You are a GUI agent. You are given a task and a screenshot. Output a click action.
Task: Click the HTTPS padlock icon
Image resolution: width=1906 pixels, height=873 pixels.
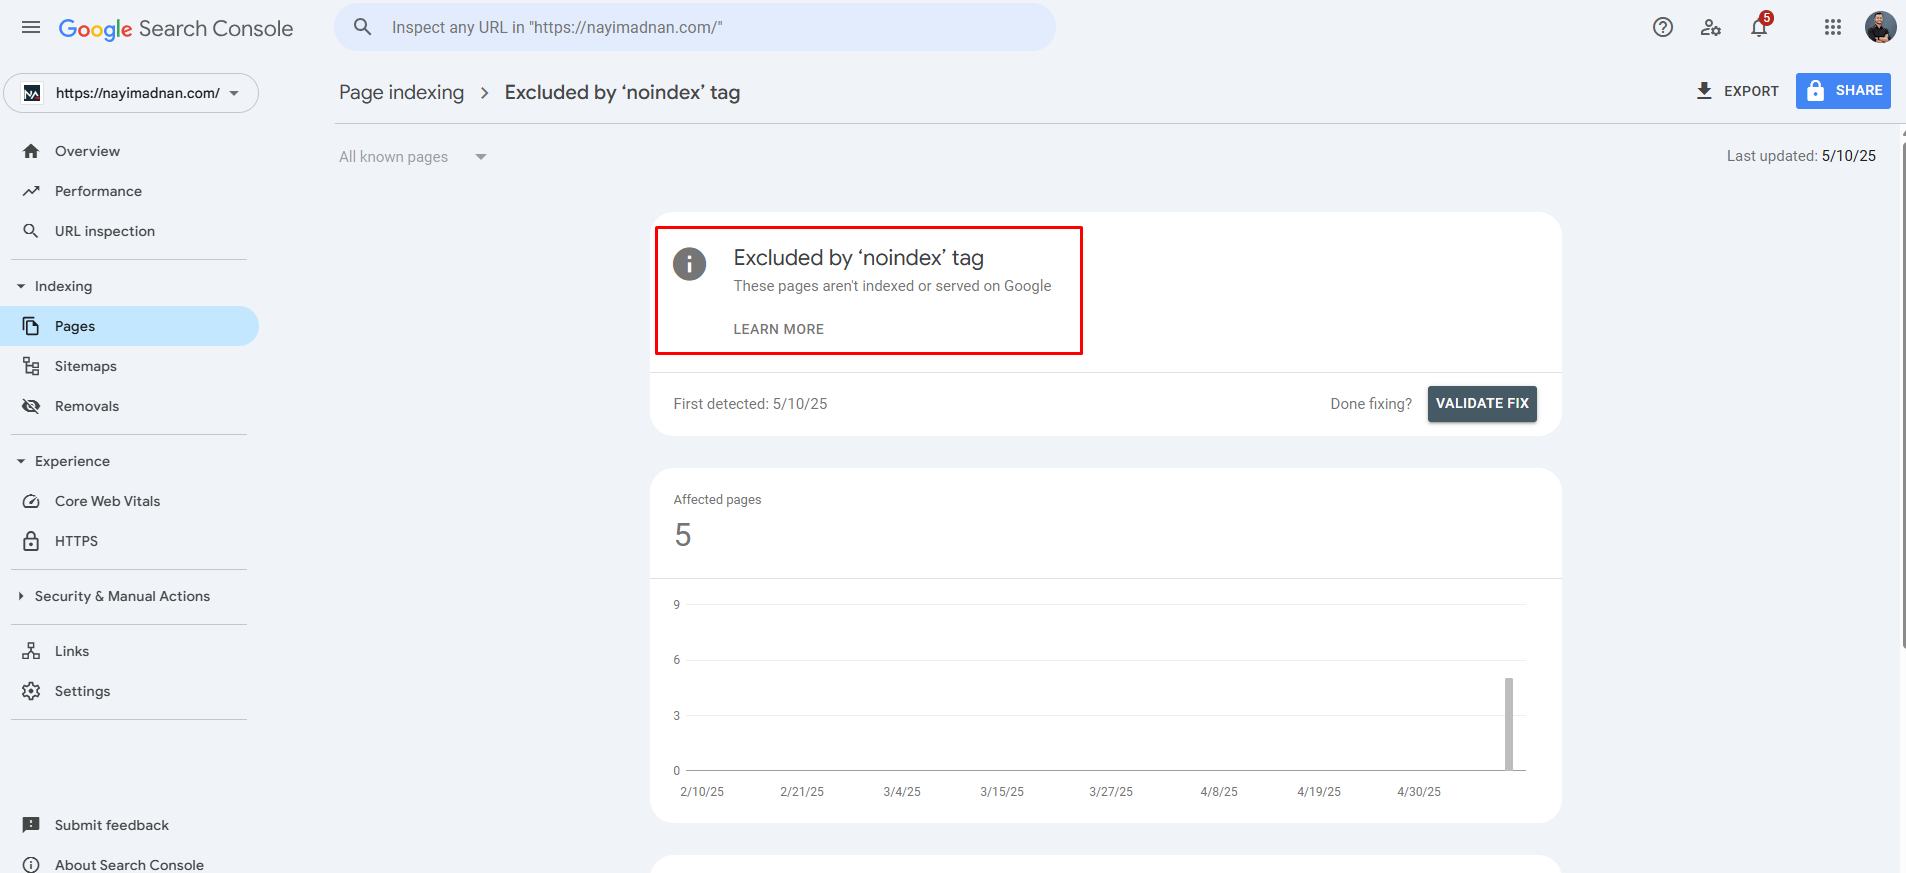31,541
